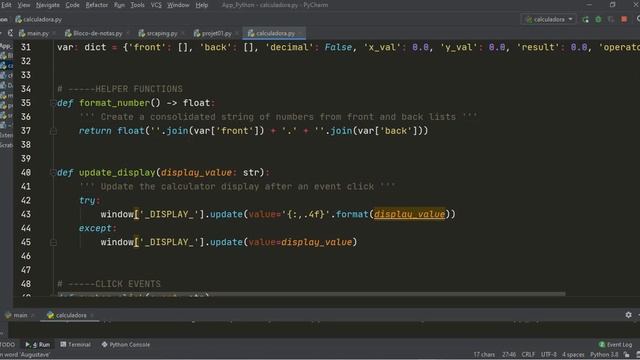Close the calculadora.py editor tab
Viewport: 640px width, 360px height.
point(301,33)
